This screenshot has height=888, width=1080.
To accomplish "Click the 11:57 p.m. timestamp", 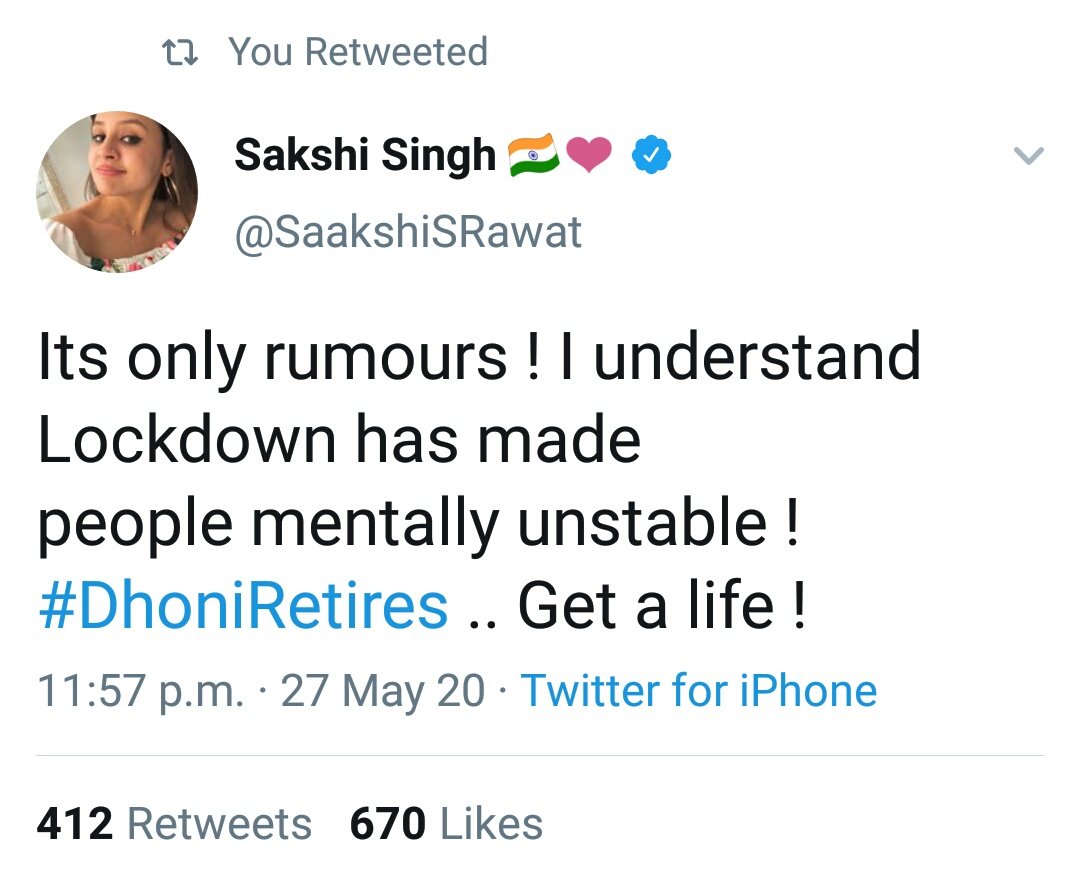I will pyautogui.click(x=140, y=691).
